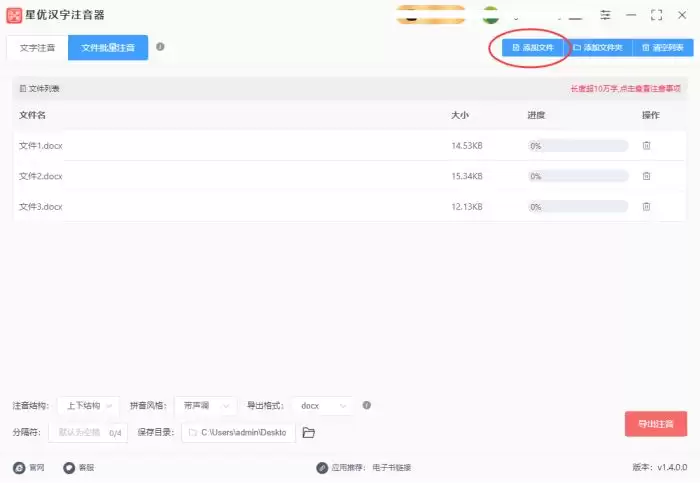The image size is (700, 483).
Task: Open the 电子书链接 recommendation link
Action: pos(392,468)
